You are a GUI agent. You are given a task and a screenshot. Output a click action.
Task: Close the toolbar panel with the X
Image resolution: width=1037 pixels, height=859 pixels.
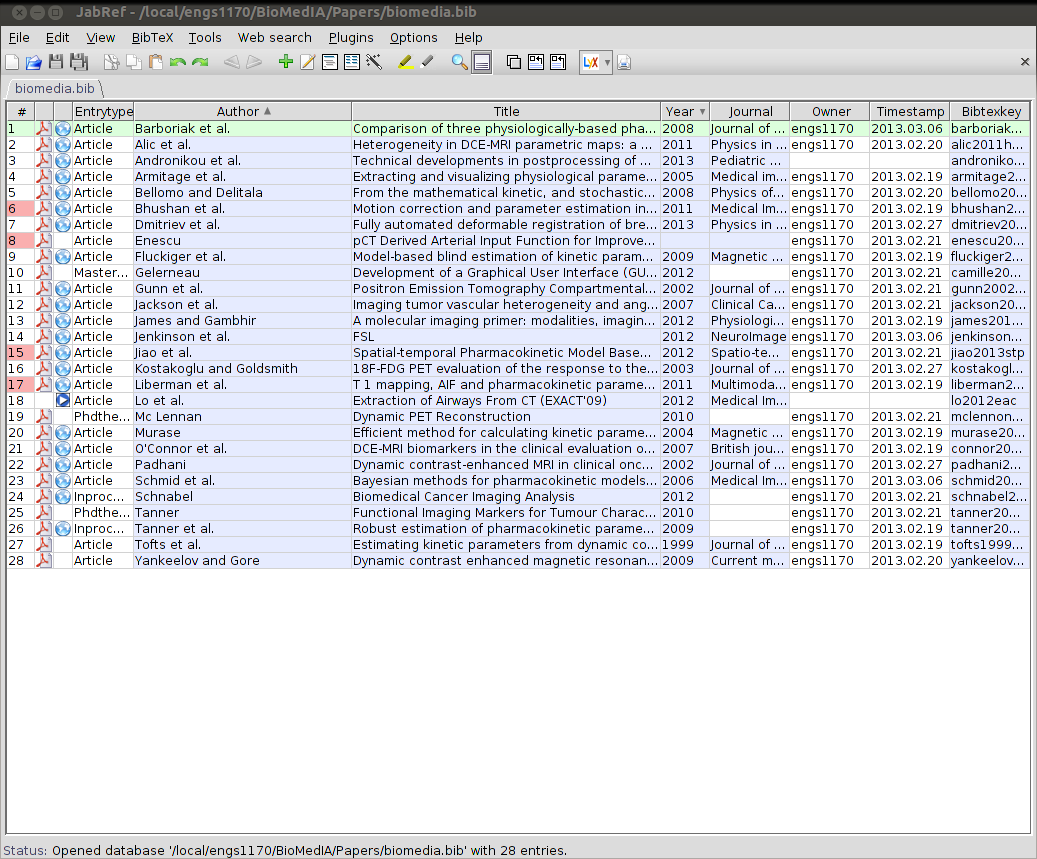pos(1024,61)
